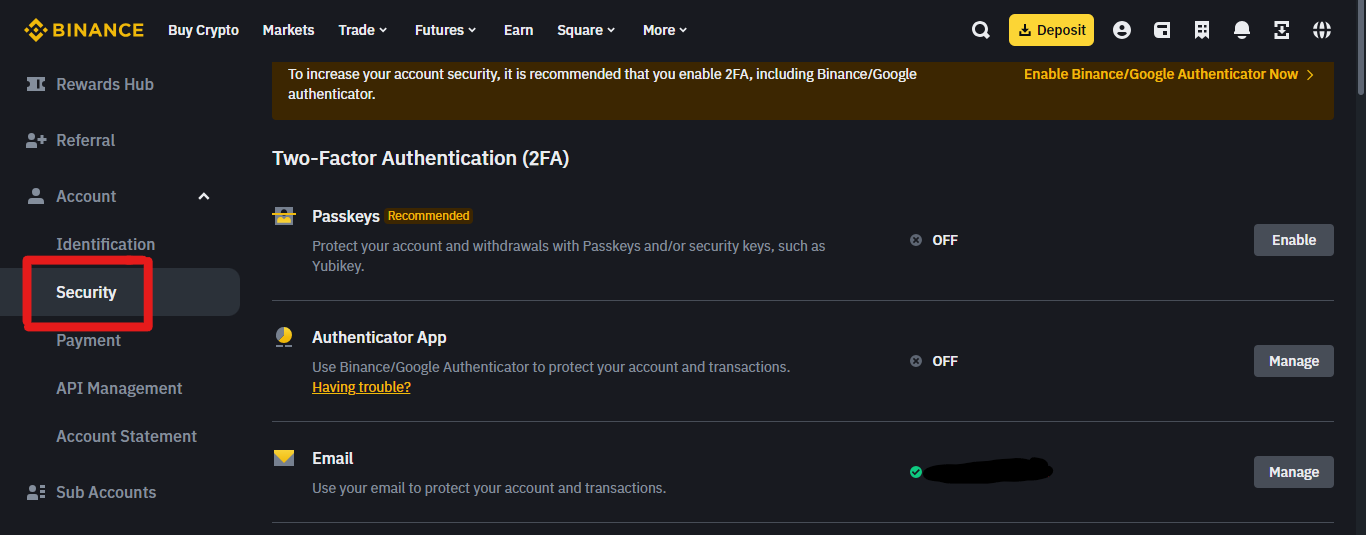Click the Authenticator App title text

pyautogui.click(x=379, y=337)
